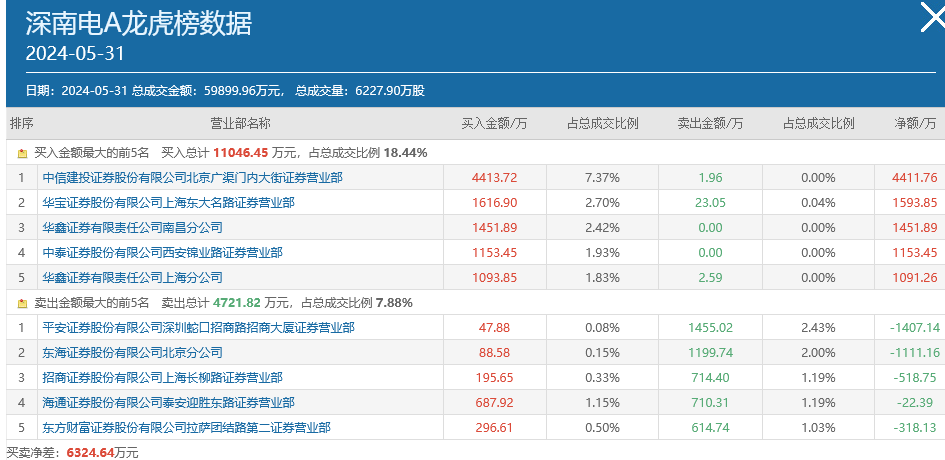
Task: Open 华宝证券上海东大名路证券营业部 link
Action: click(x=169, y=203)
